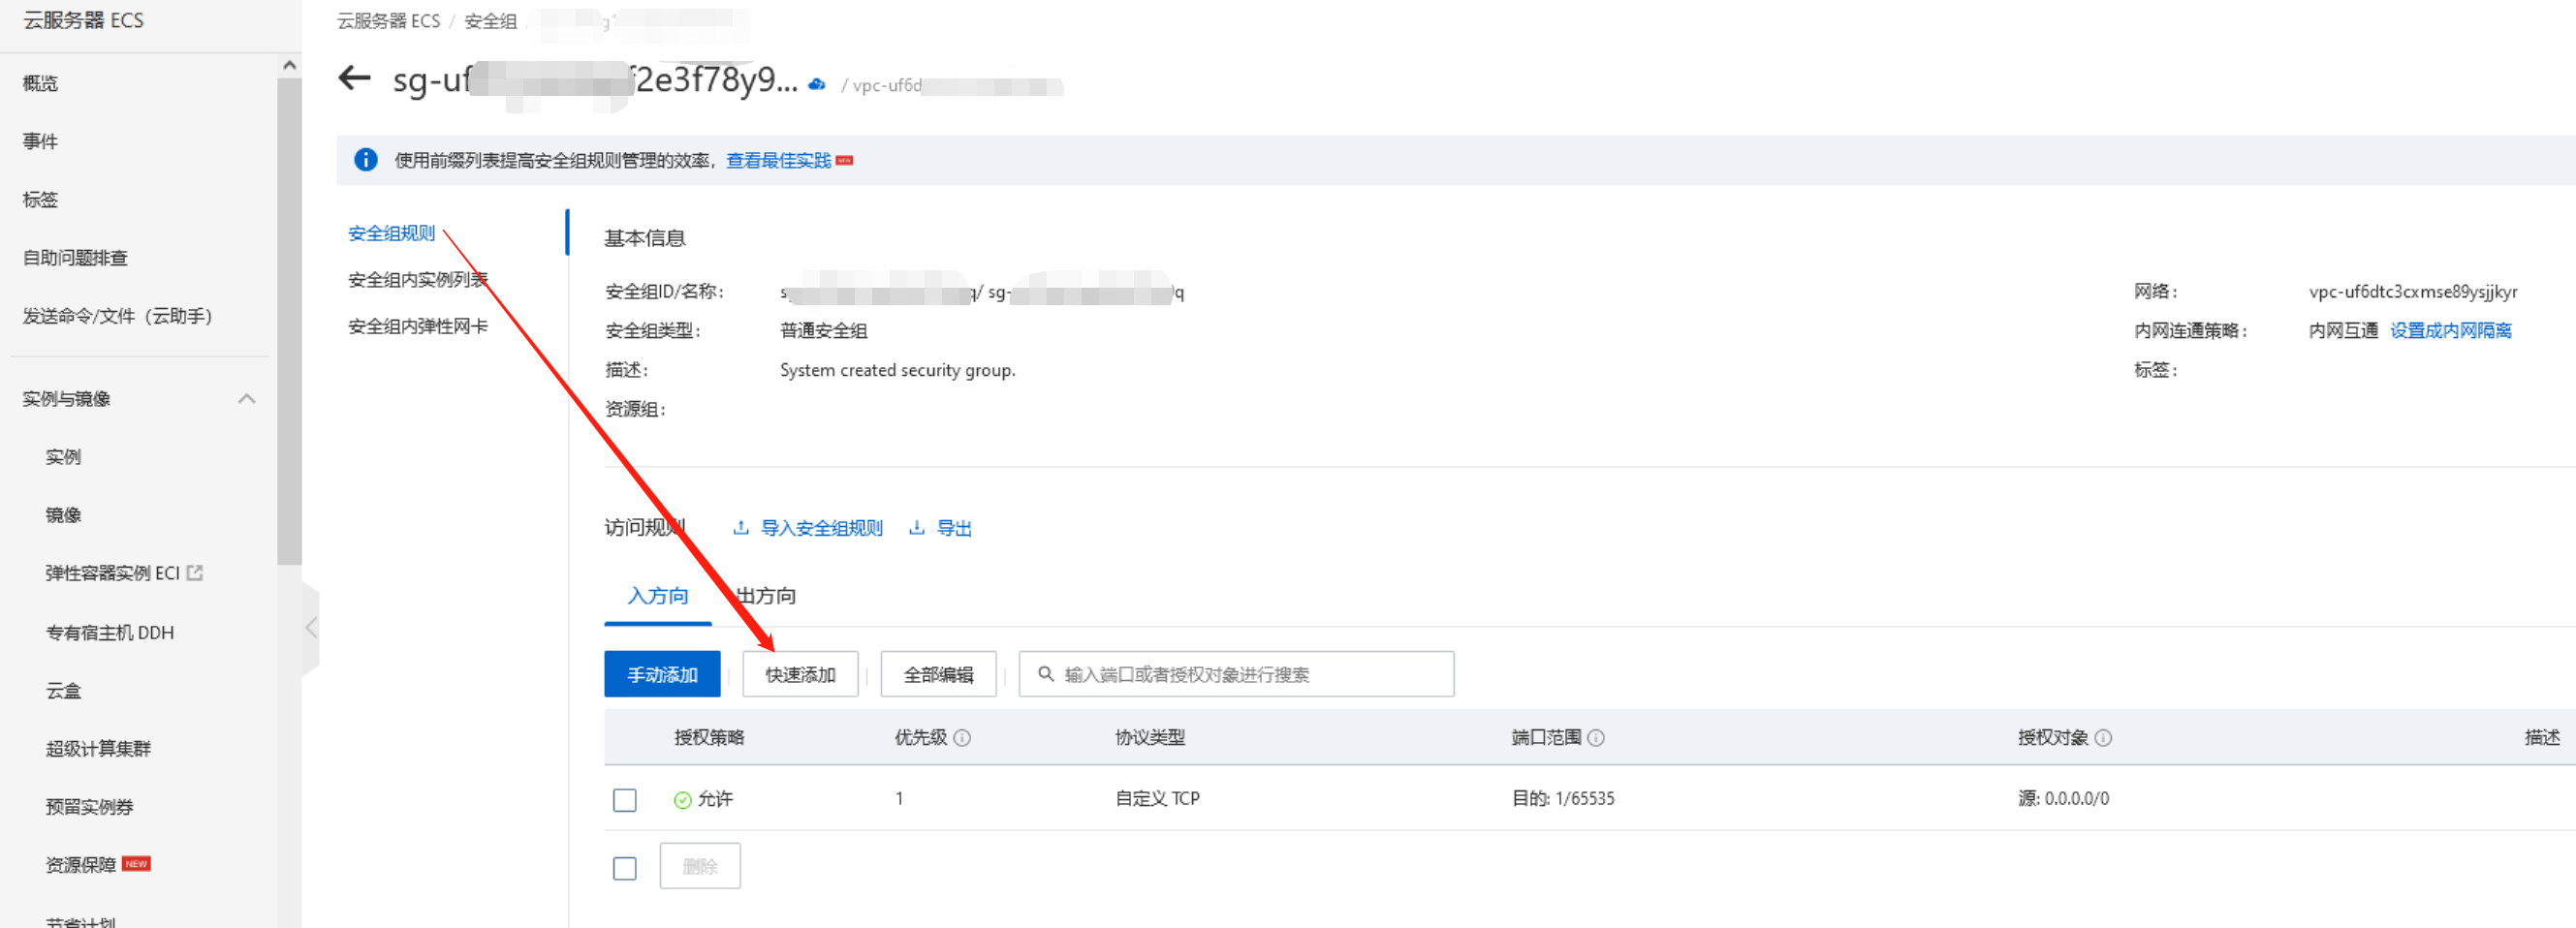Click 云服务器 ECS in the breadcrumb
This screenshot has width=2576, height=928.
click(x=389, y=21)
